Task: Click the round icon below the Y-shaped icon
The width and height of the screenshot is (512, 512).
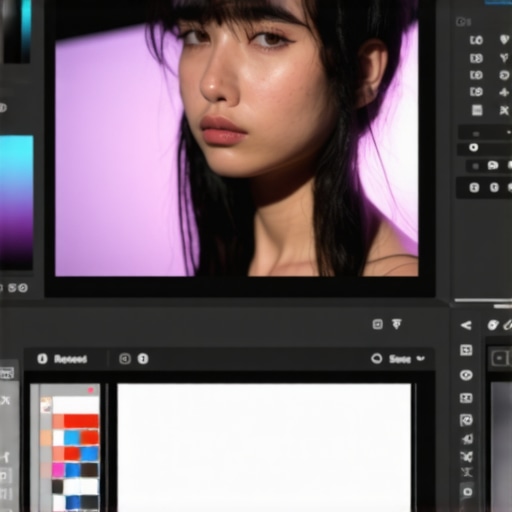Action: pos(505,75)
